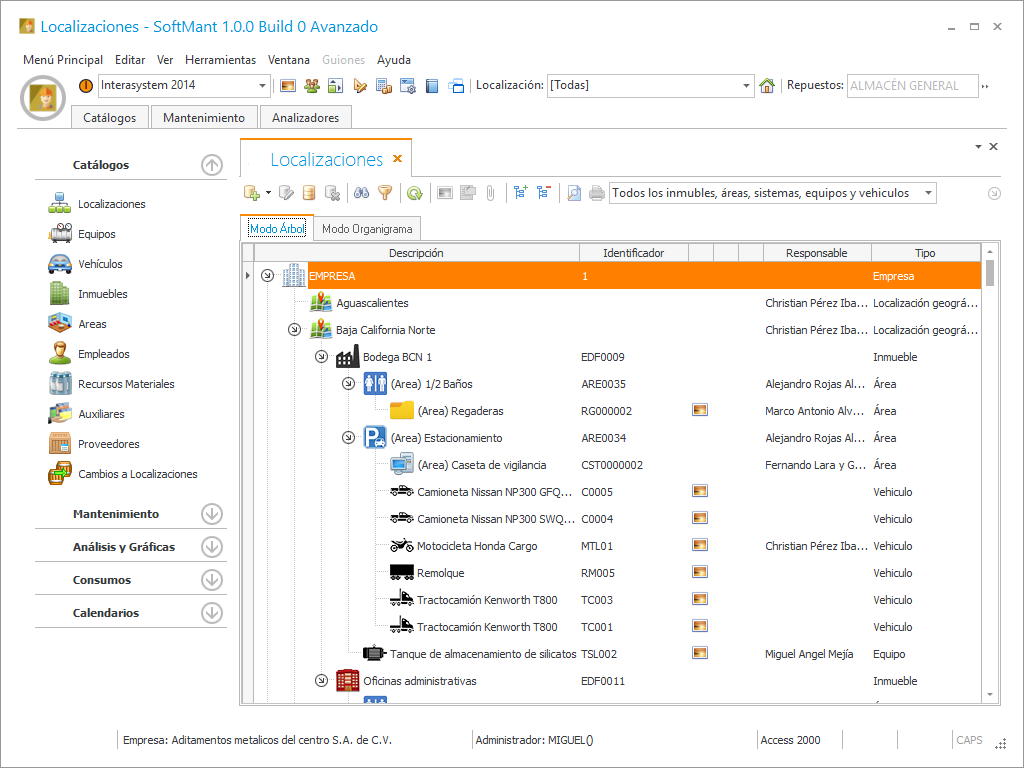Click the binoculars search icon in toolbar
The image size is (1024, 768).
pos(362,193)
